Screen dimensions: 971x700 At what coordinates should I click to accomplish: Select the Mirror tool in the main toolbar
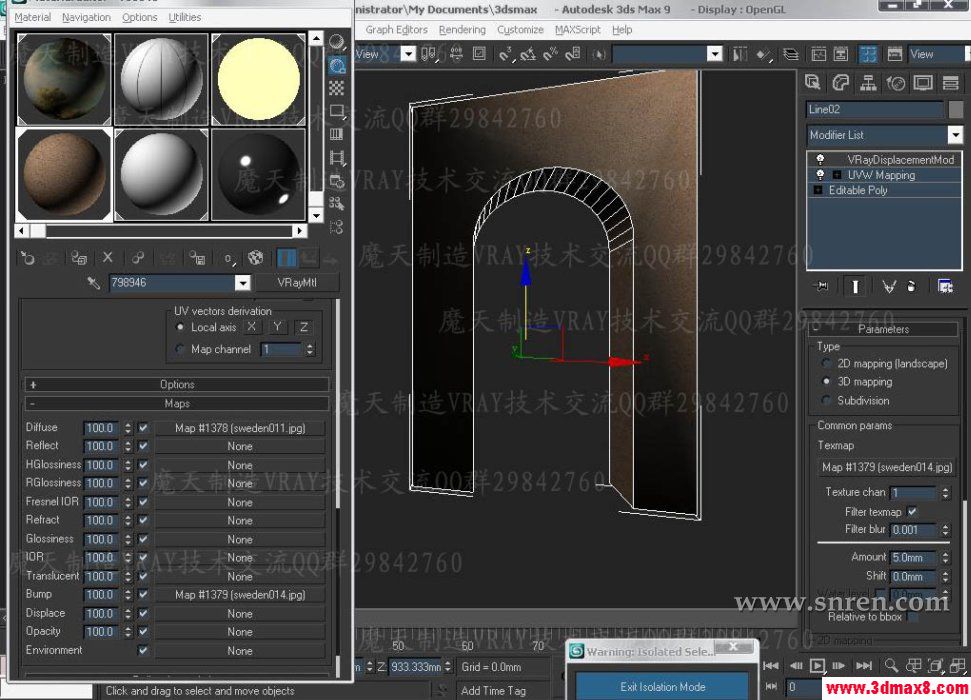tap(740, 54)
